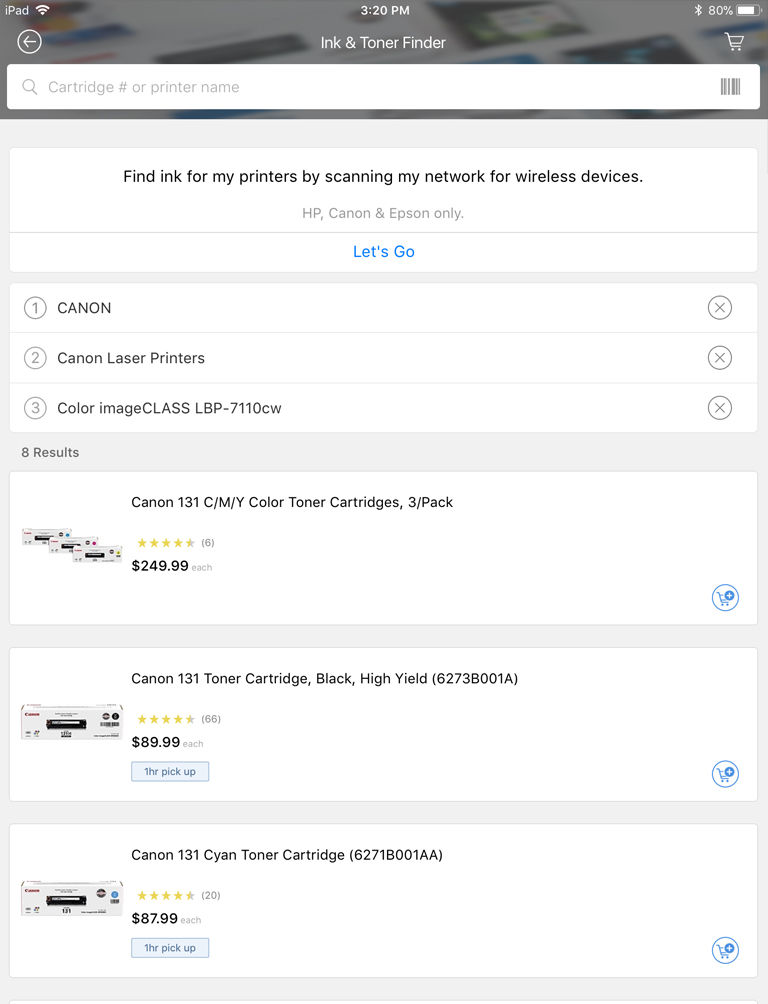View the Cyan toner cartridge thumbnail
The height and width of the screenshot is (1004, 768).
72,898
